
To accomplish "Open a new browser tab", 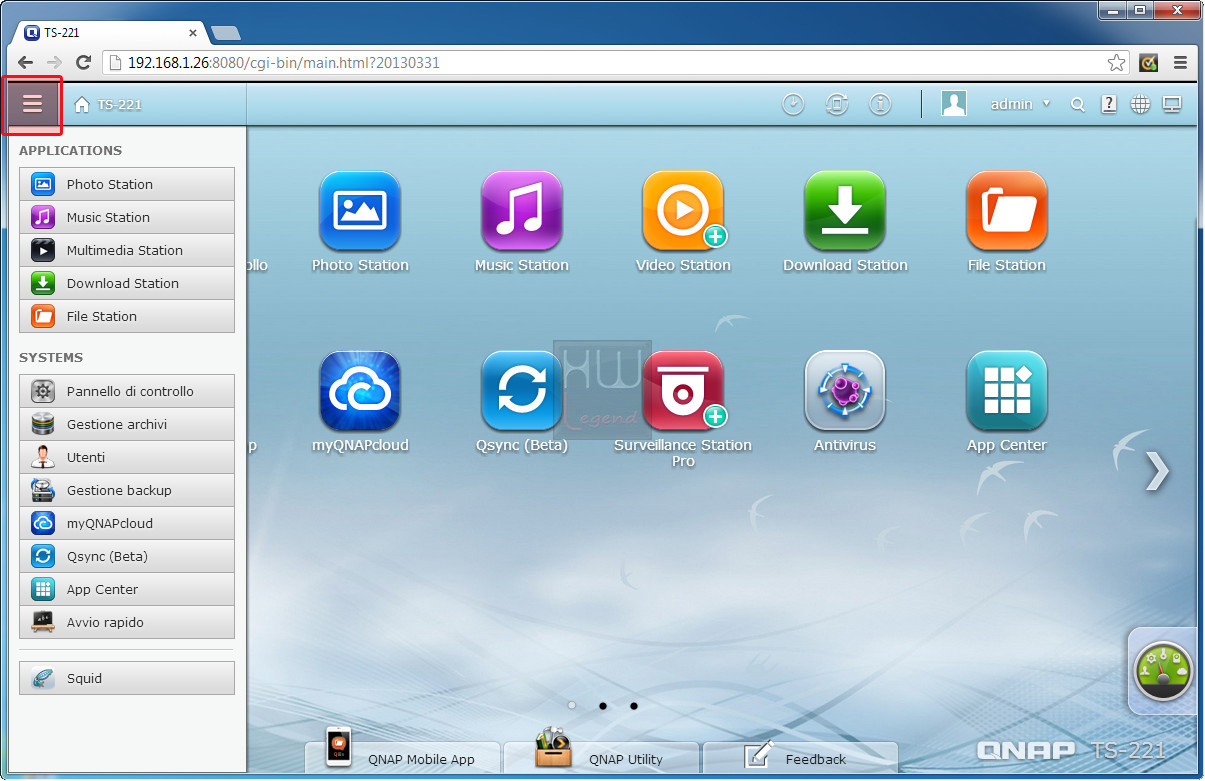I will point(226,33).
